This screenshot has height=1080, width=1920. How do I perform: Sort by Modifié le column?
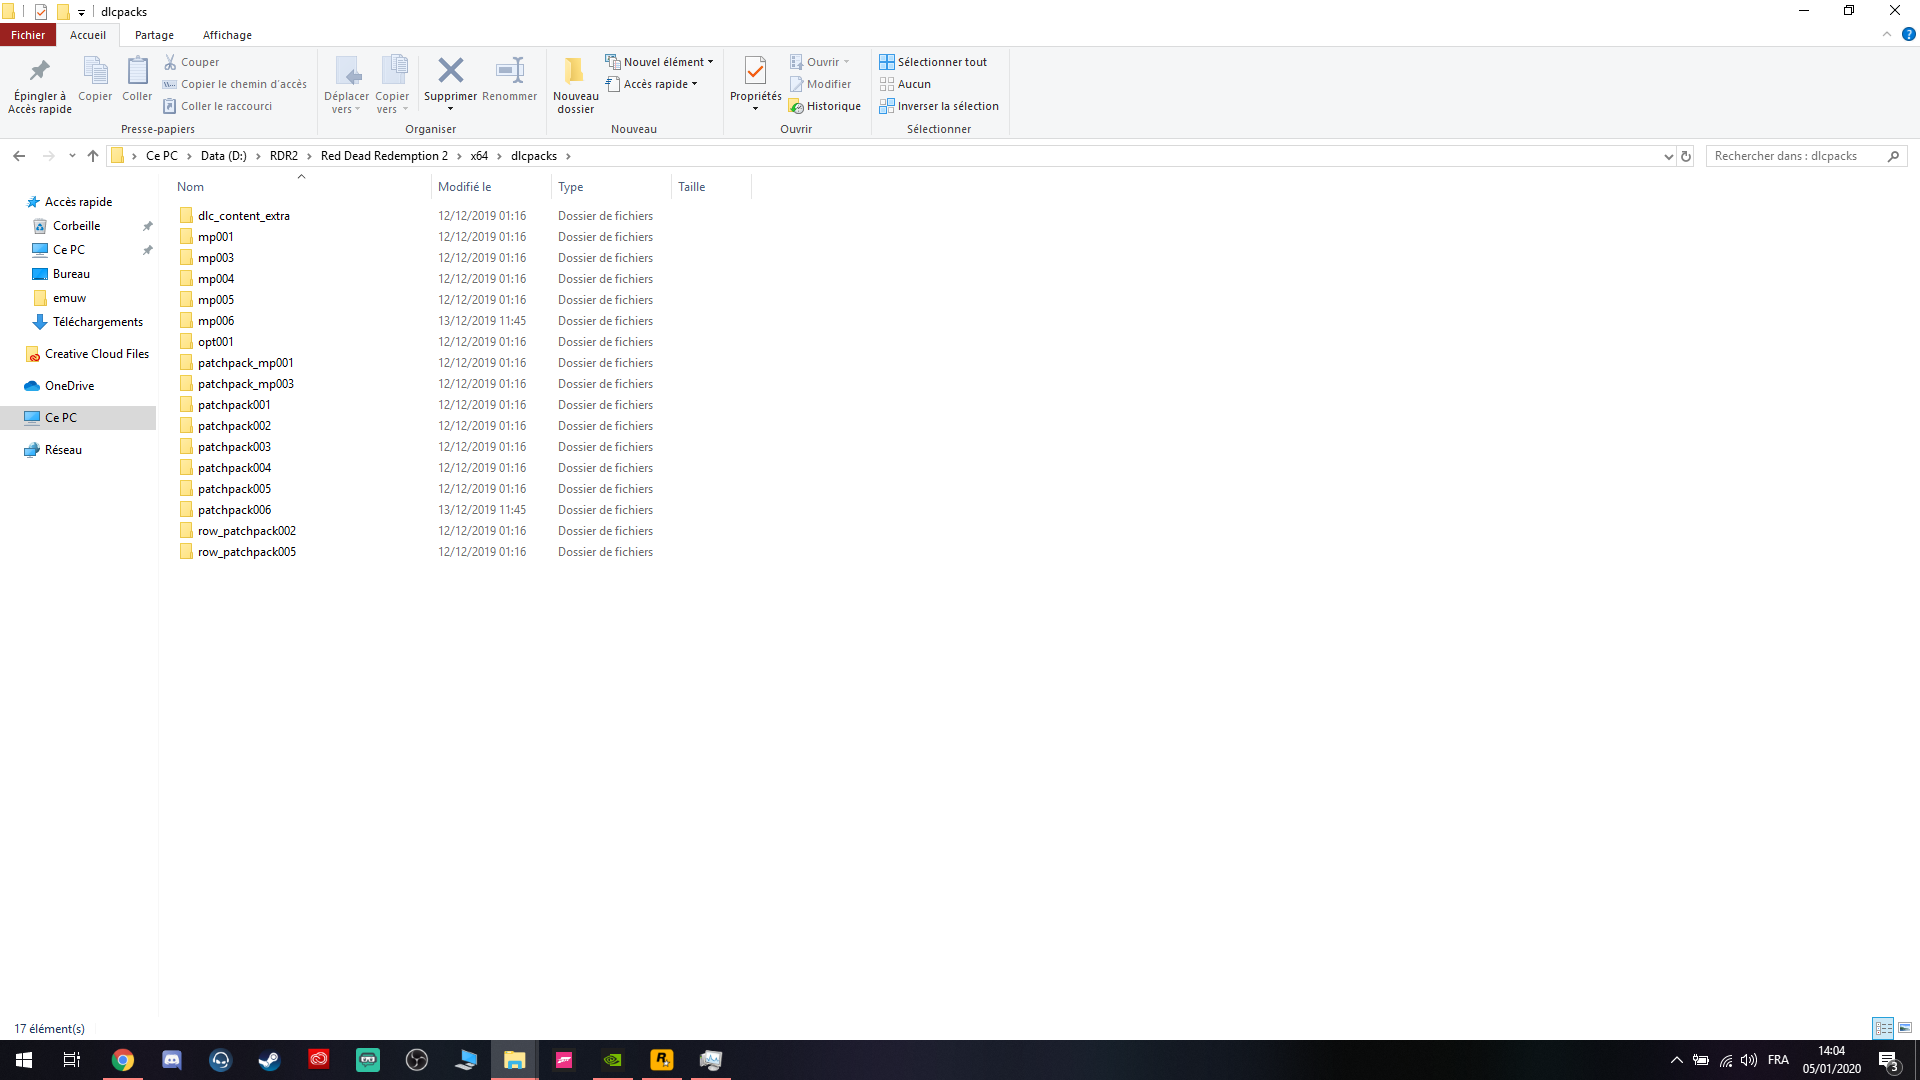pyautogui.click(x=464, y=187)
